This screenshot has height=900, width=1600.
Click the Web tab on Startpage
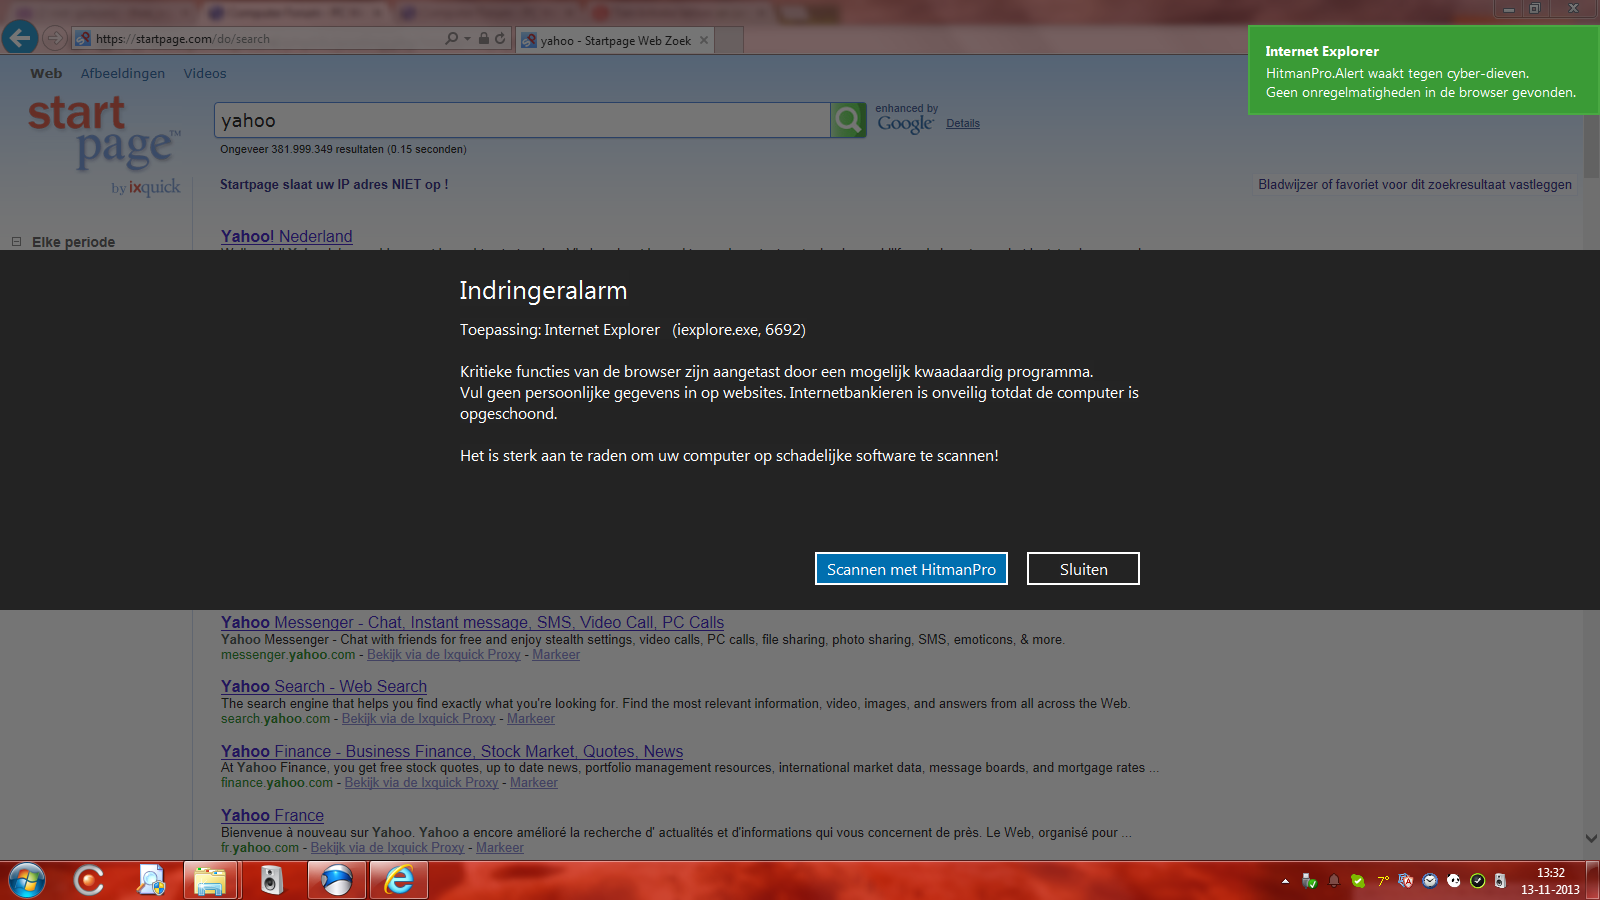point(46,73)
